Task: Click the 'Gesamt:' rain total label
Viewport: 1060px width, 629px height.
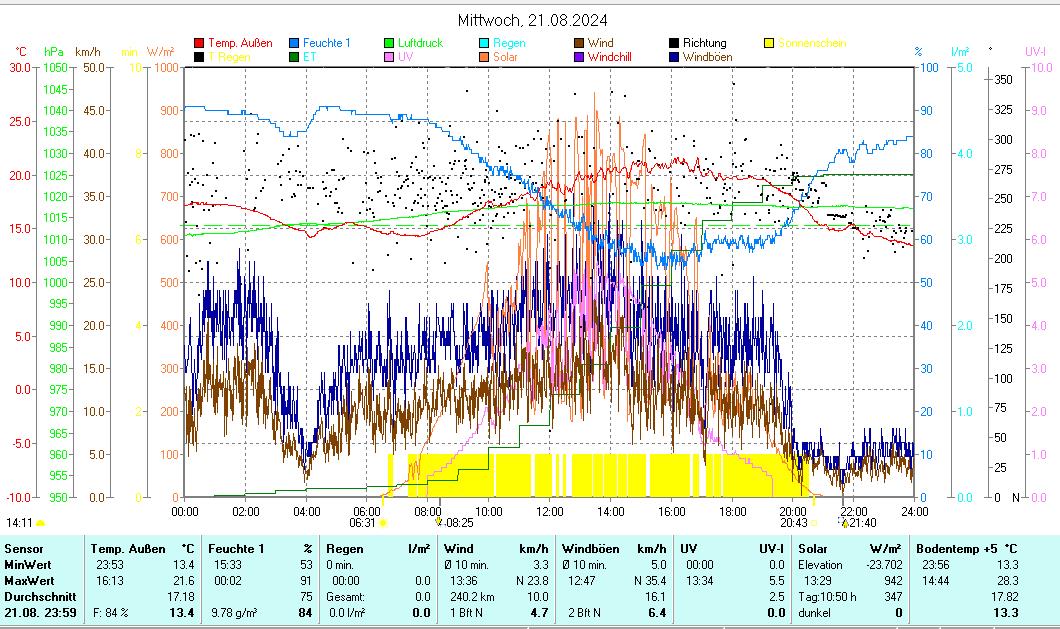Action: [x=345, y=597]
